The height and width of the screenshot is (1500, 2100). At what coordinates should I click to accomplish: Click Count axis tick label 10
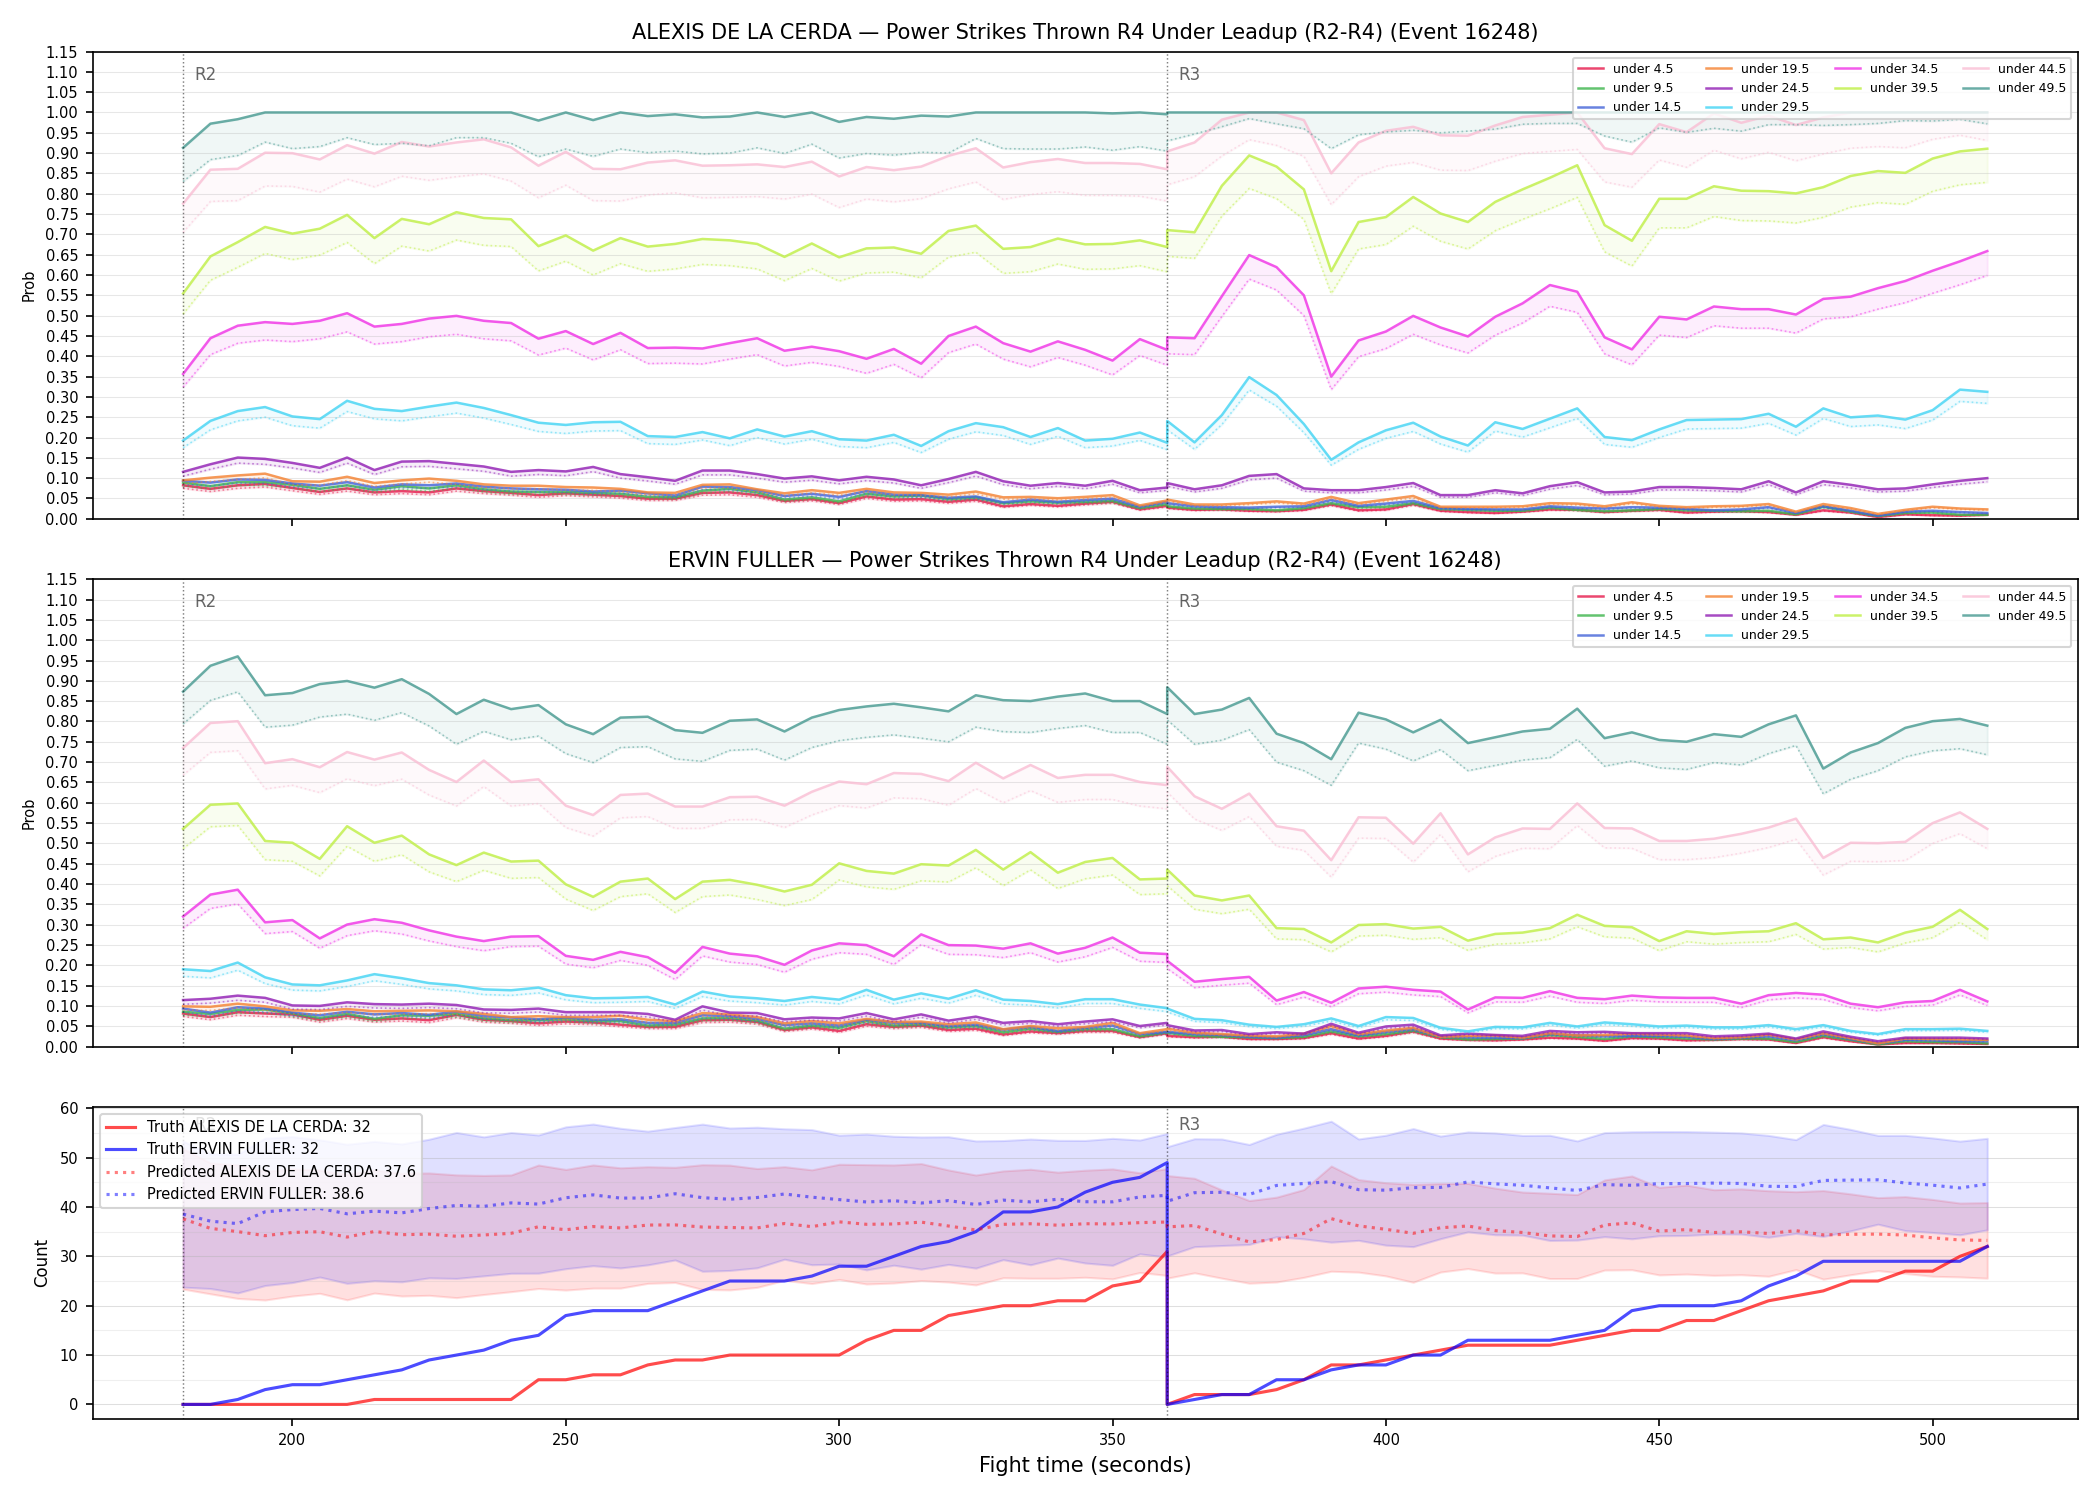[69, 1355]
